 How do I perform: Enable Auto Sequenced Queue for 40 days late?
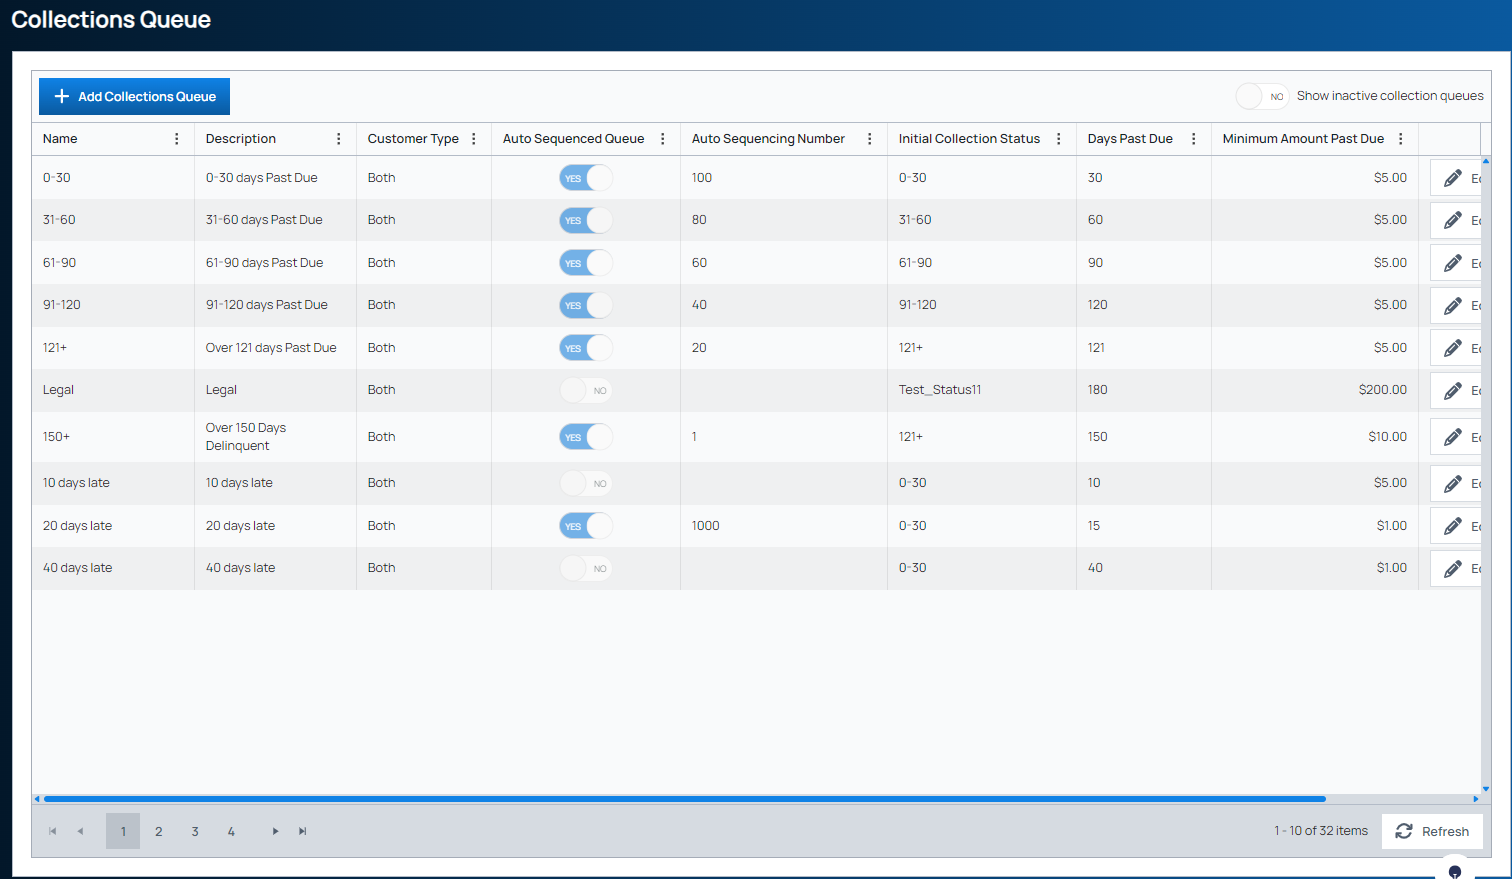pos(586,568)
